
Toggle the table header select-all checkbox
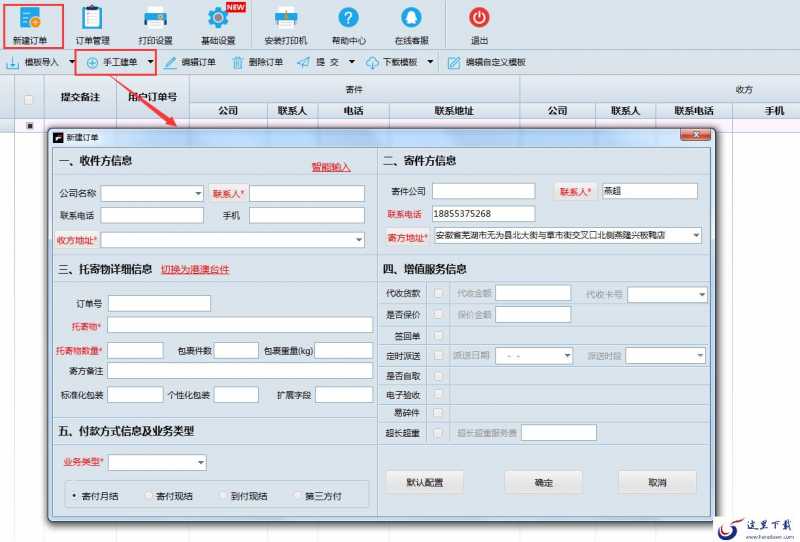click(x=29, y=100)
